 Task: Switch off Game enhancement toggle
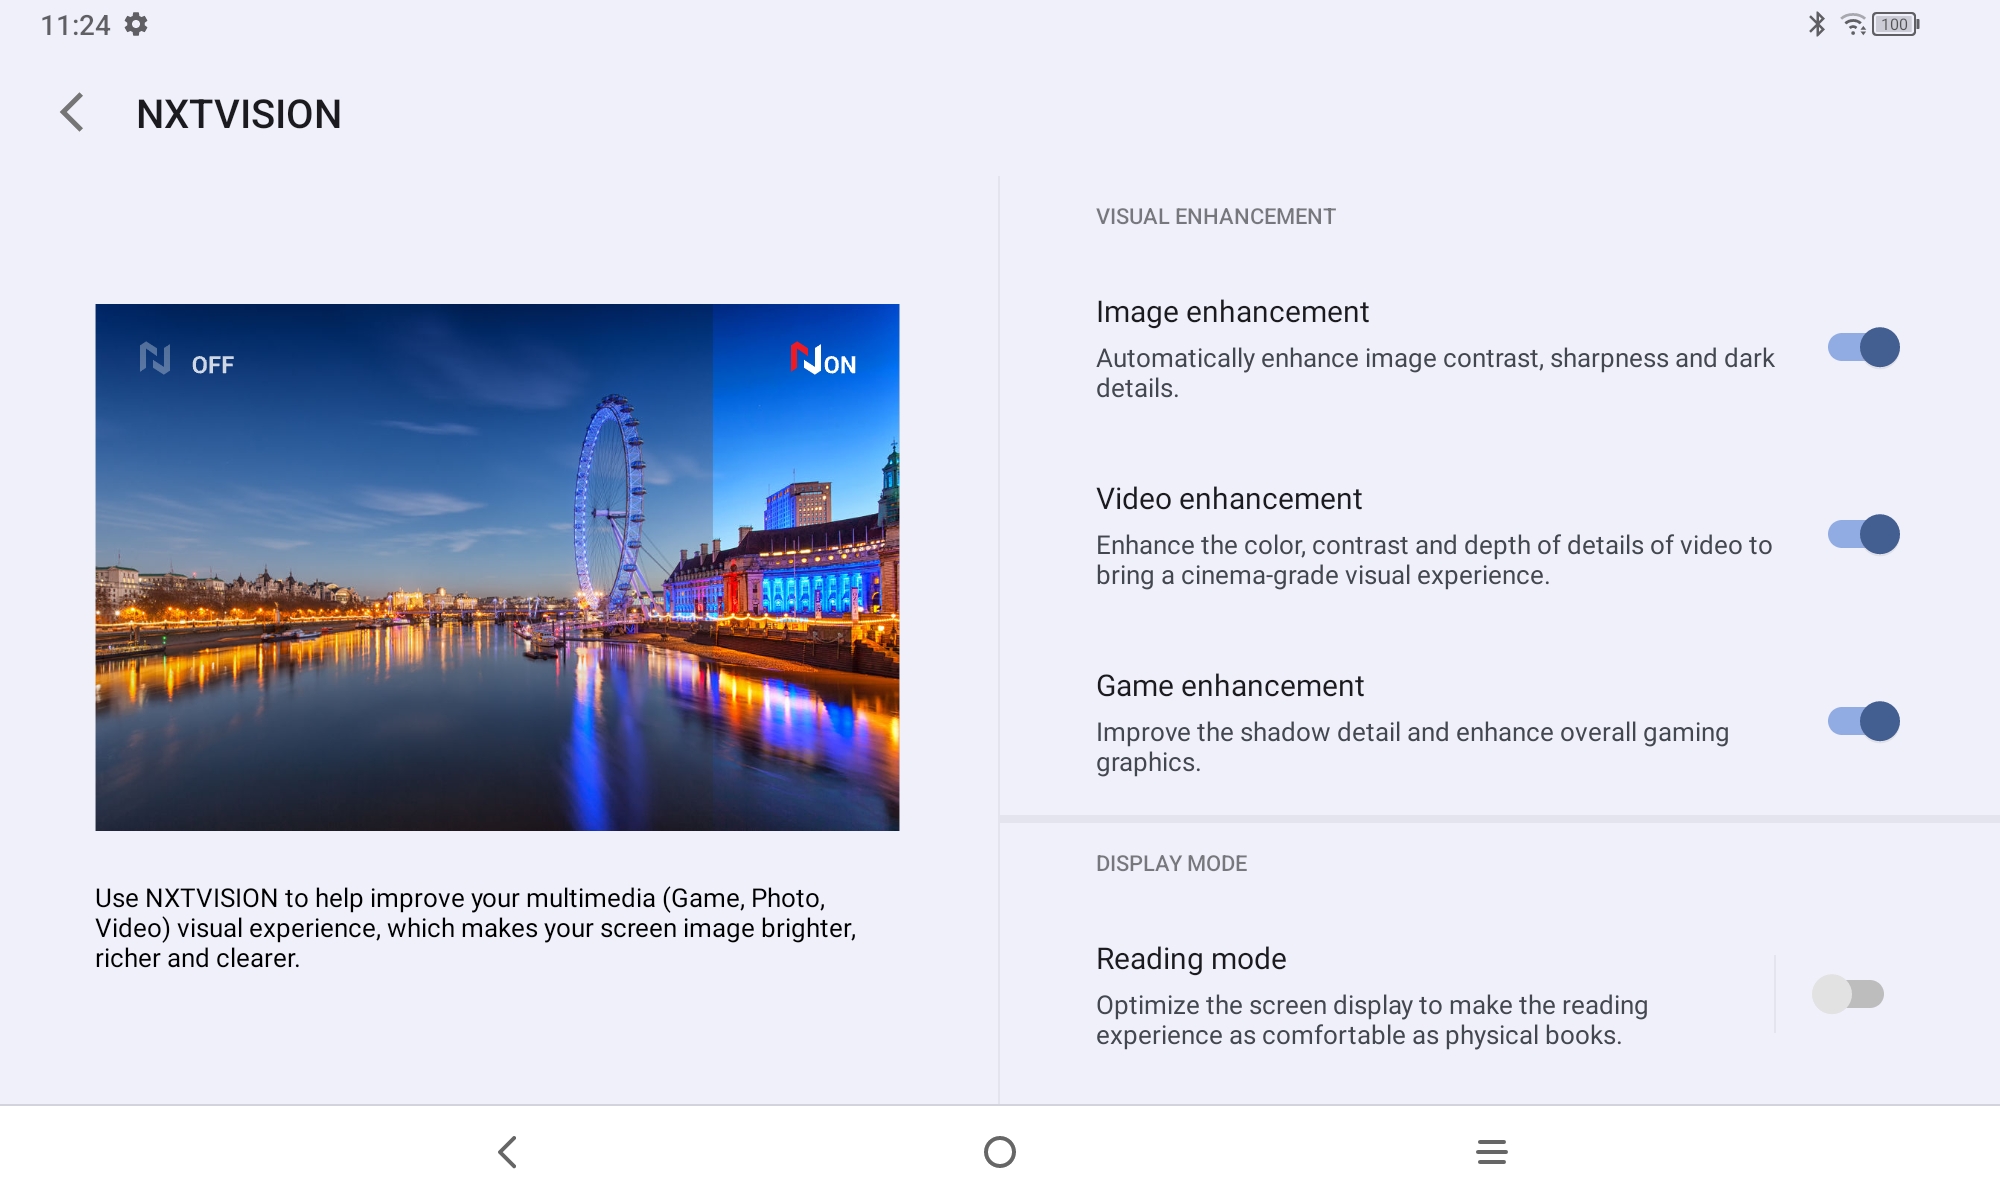pyautogui.click(x=1863, y=722)
